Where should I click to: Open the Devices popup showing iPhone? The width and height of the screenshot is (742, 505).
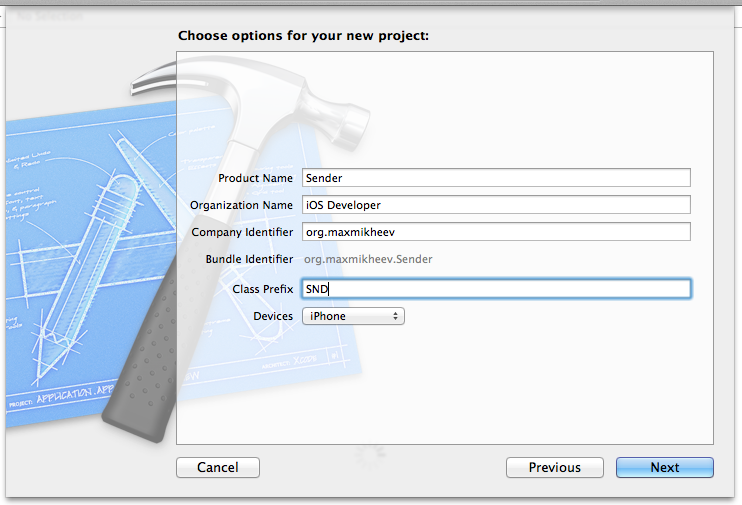353,316
